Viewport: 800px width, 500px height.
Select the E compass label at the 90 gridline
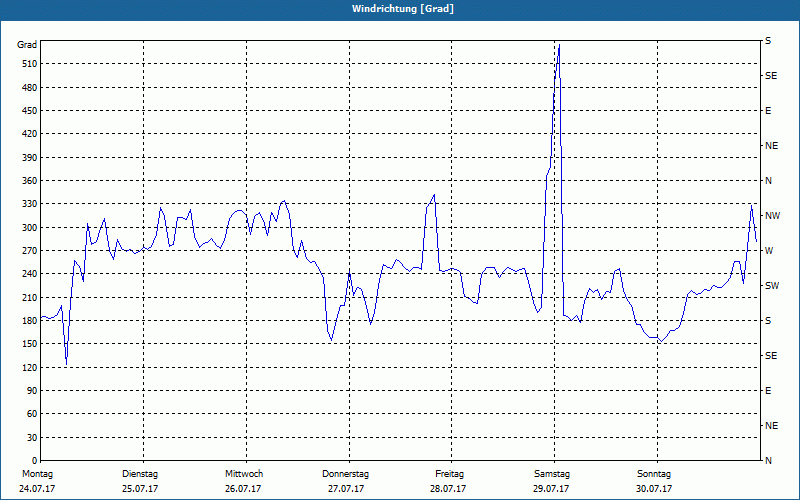click(768, 391)
